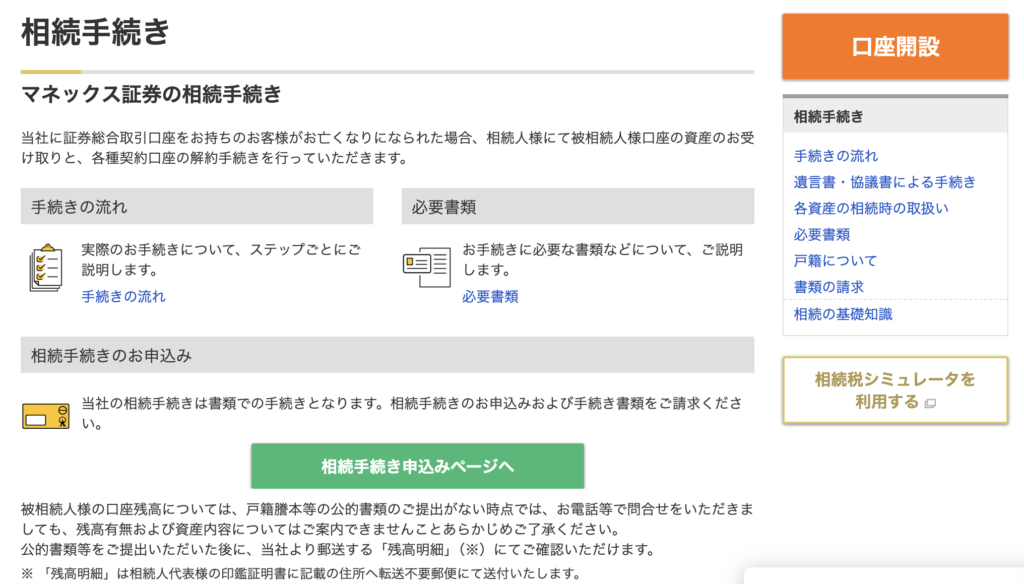Choose 必要書類 in the right sidebar list
The width and height of the screenshot is (1024, 584).
(x=821, y=234)
